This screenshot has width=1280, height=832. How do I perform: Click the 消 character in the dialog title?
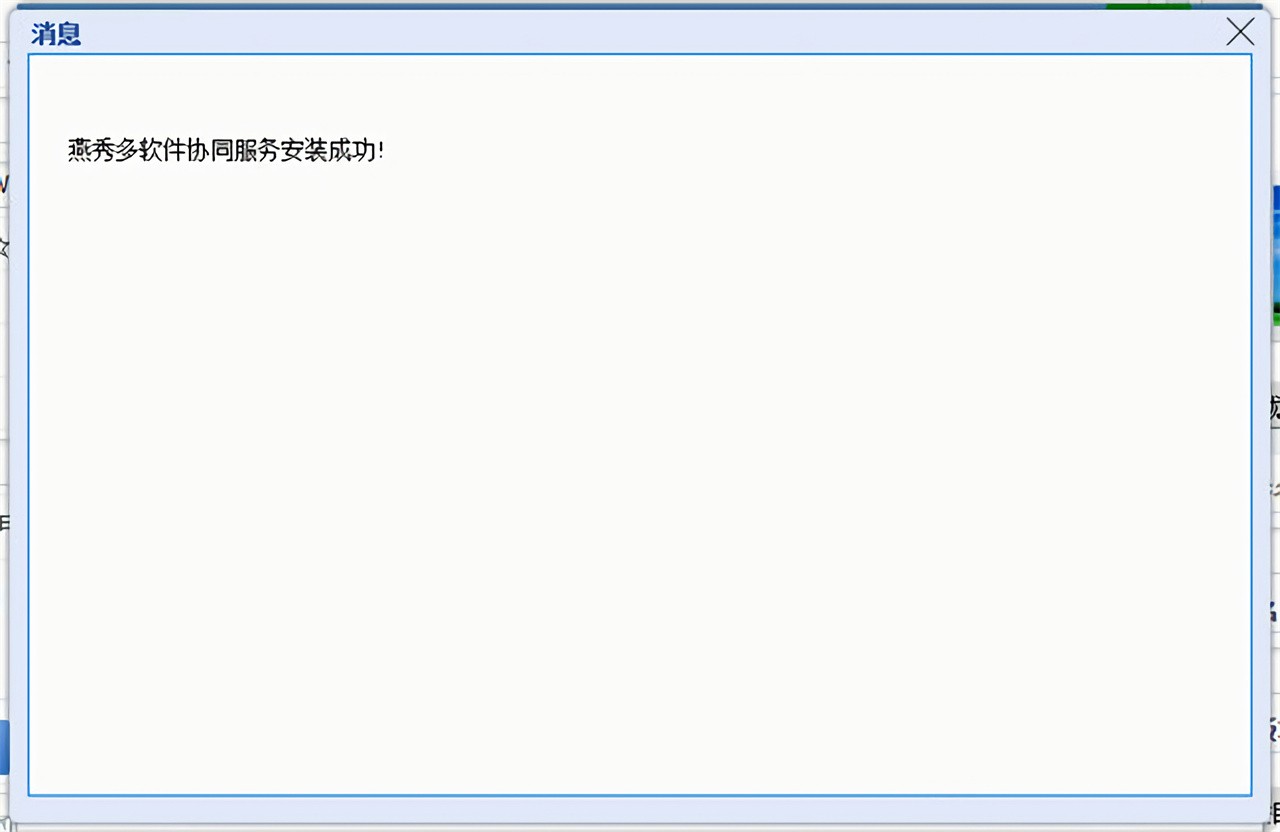[x=43, y=34]
